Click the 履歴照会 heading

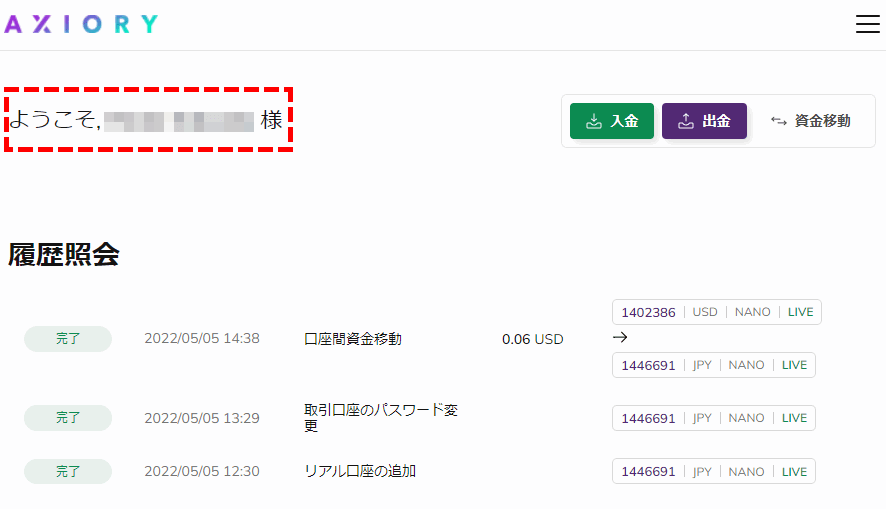pos(63,254)
